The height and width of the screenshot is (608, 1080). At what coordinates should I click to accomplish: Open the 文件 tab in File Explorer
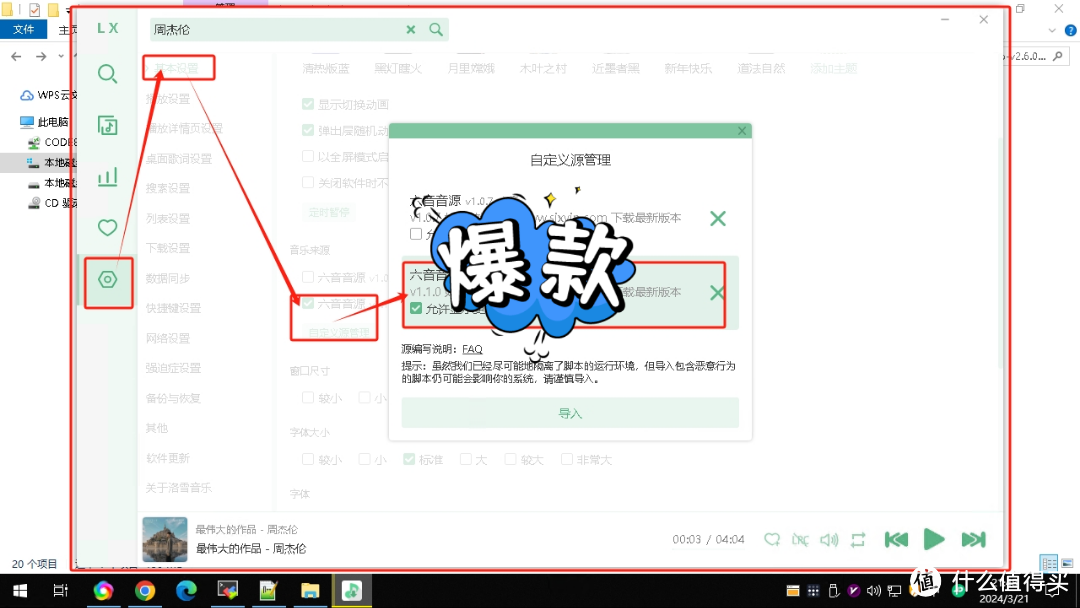23,29
